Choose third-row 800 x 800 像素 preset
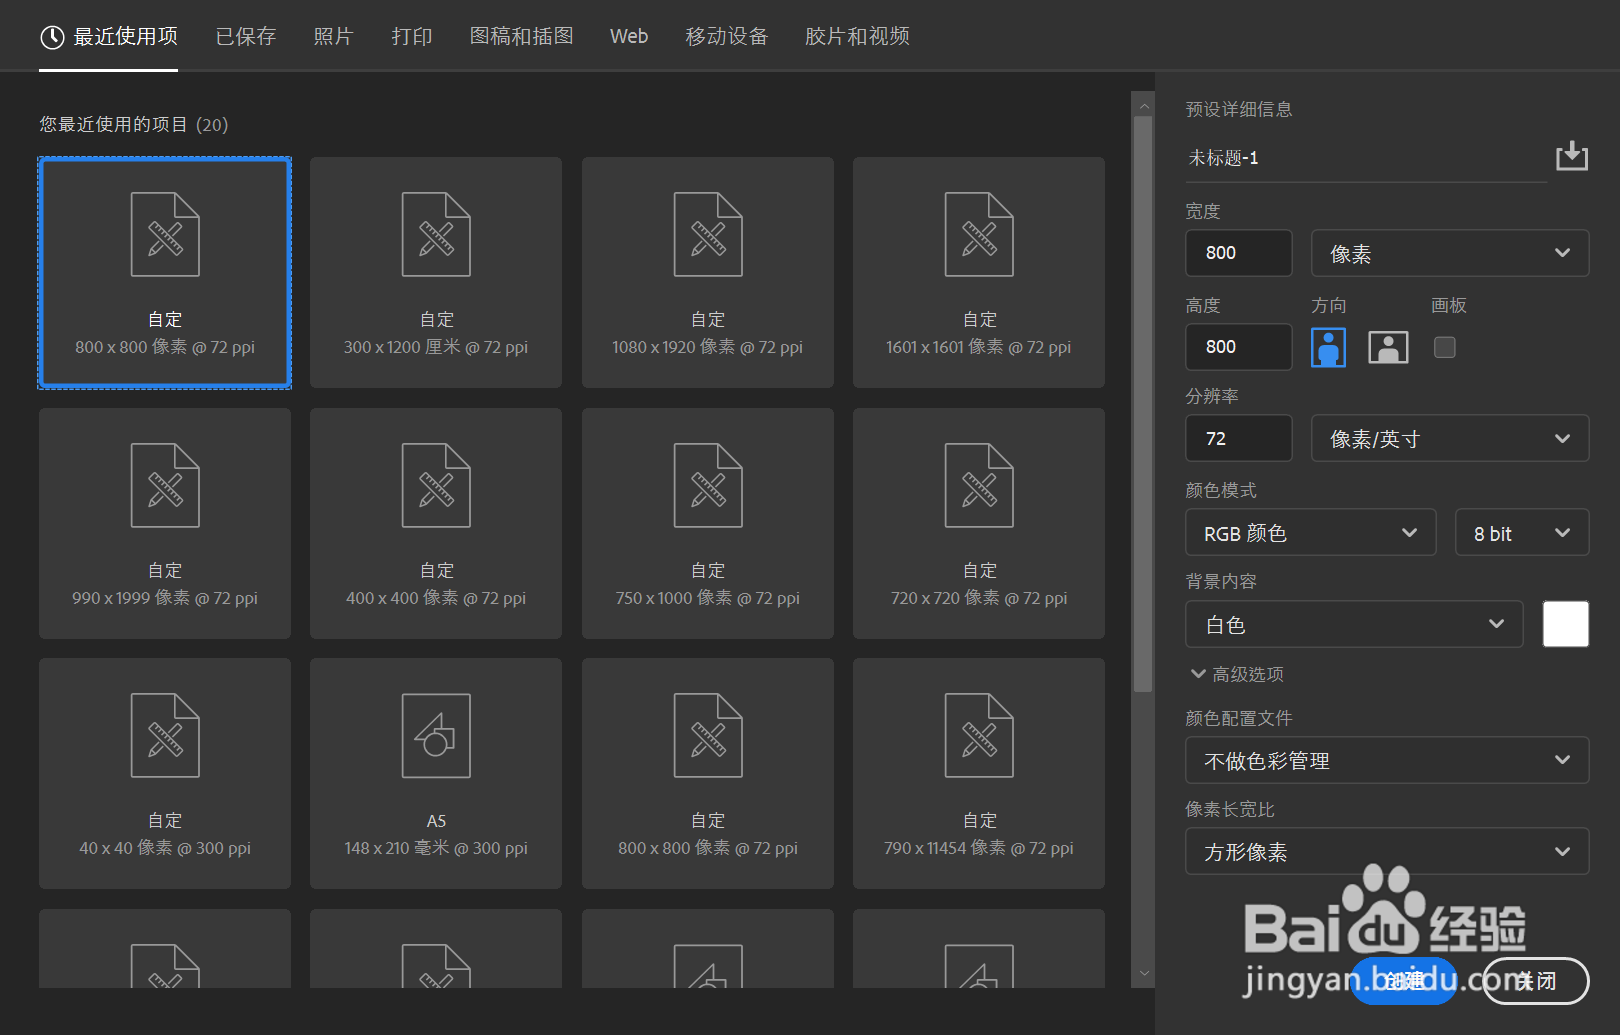 coord(708,773)
